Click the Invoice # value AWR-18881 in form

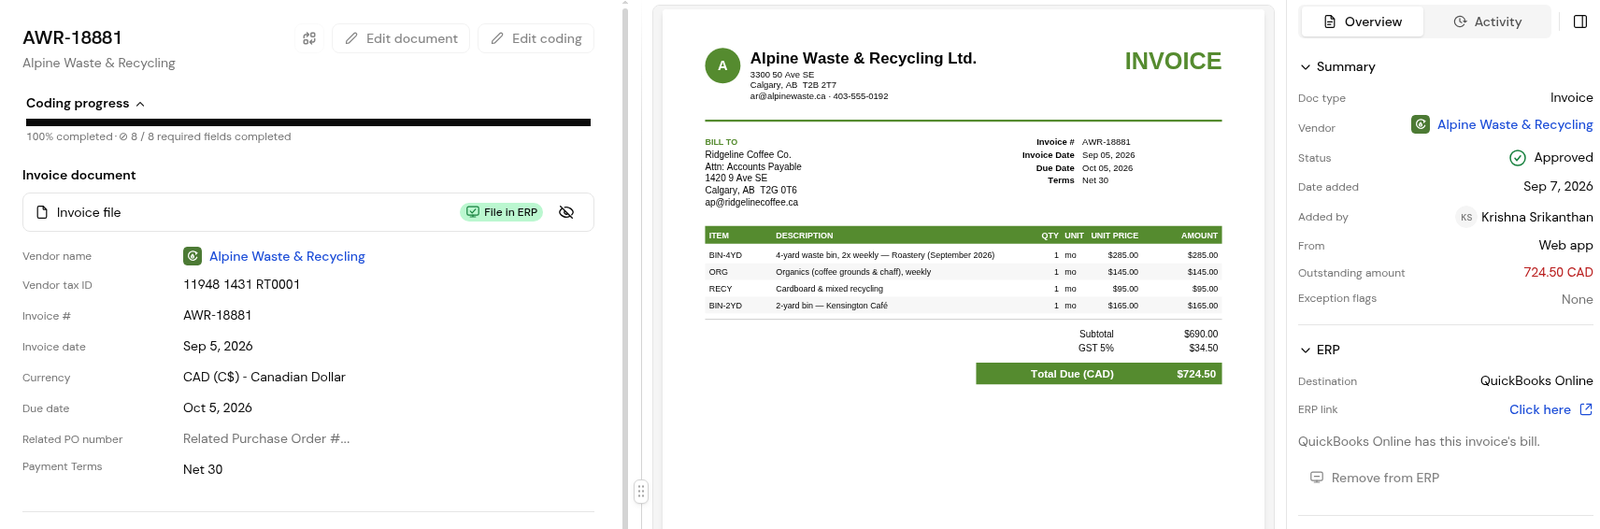217,315
